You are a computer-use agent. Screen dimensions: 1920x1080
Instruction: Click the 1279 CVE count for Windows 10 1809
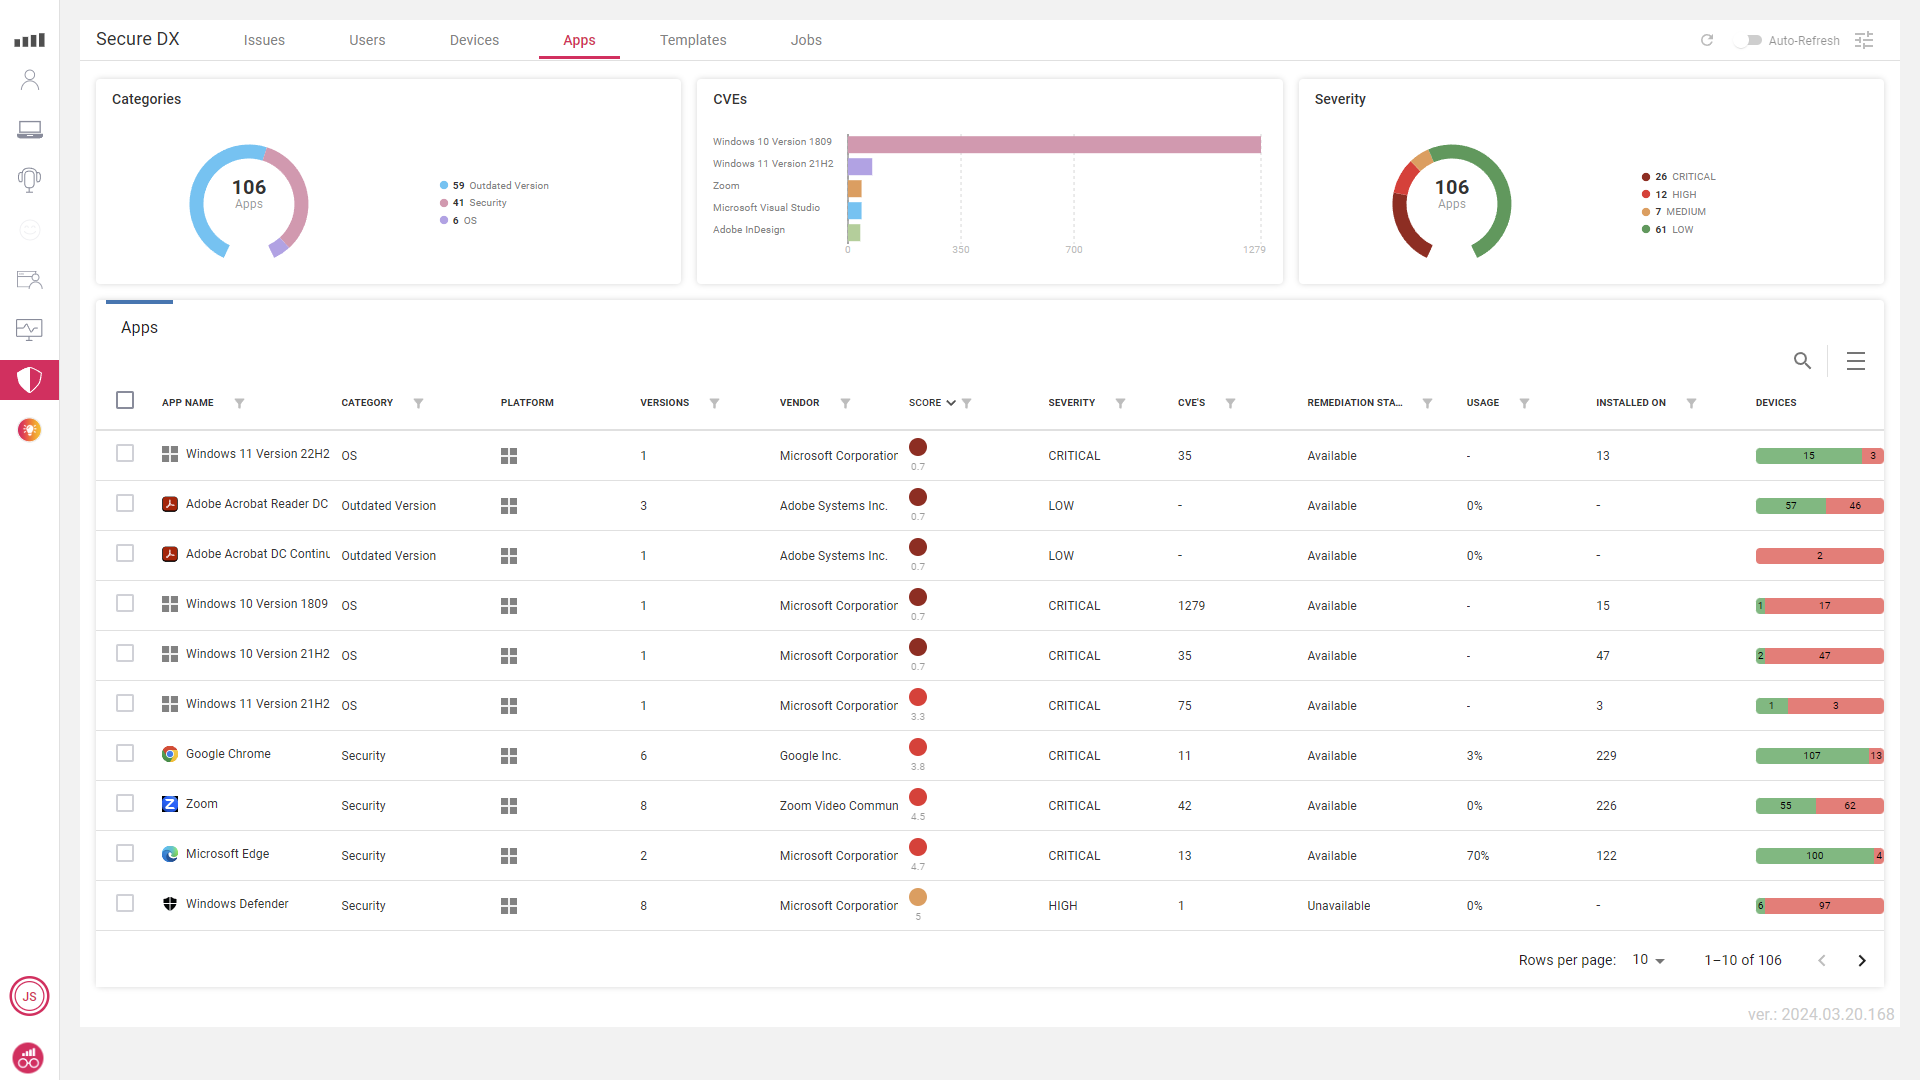point(1191,606)
